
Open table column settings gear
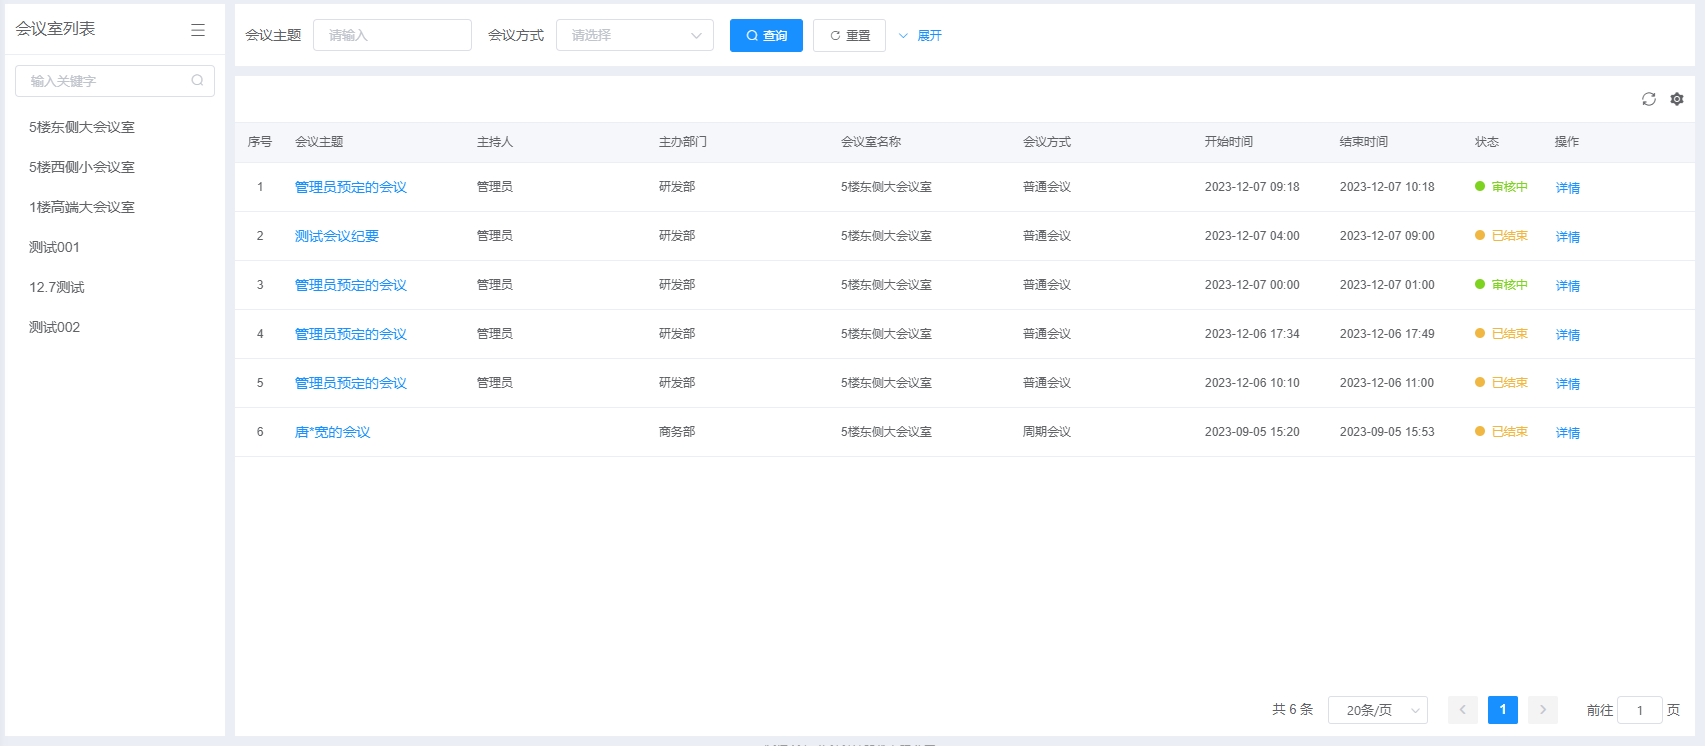(x=1677, y=99)
